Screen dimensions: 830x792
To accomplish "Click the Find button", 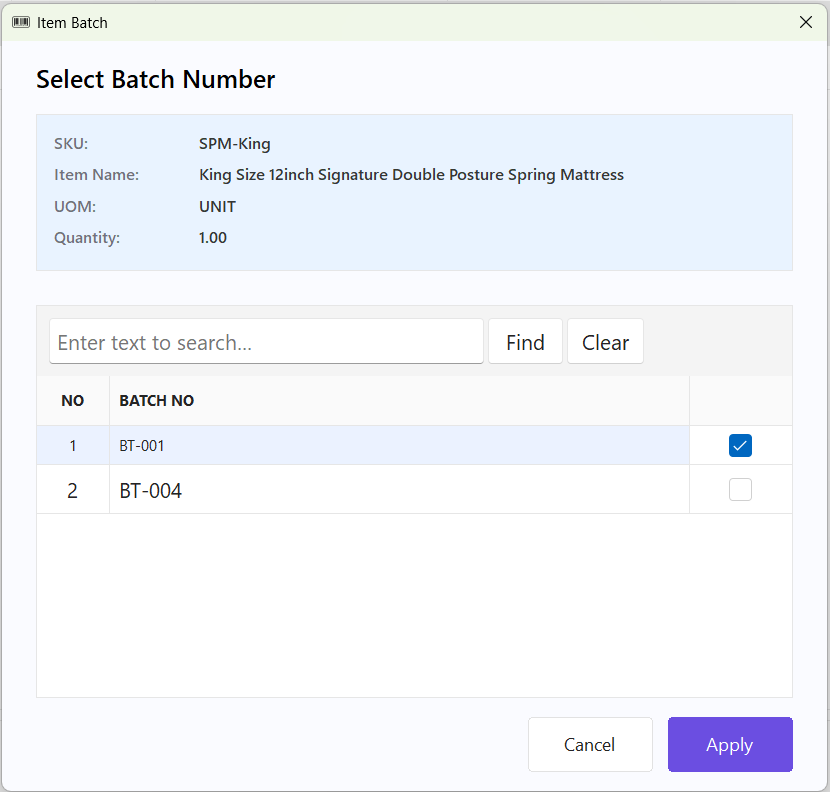I will pos(525,341).
